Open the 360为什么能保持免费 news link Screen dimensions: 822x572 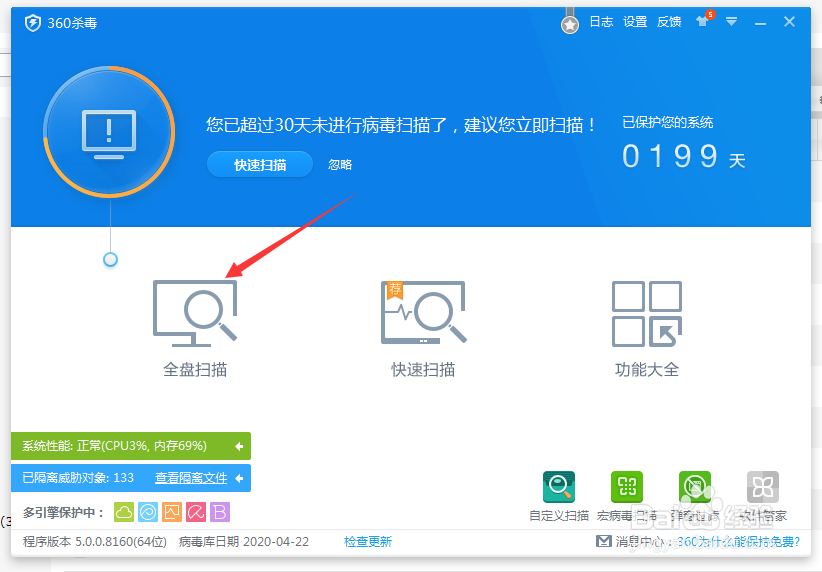point(739,542)
